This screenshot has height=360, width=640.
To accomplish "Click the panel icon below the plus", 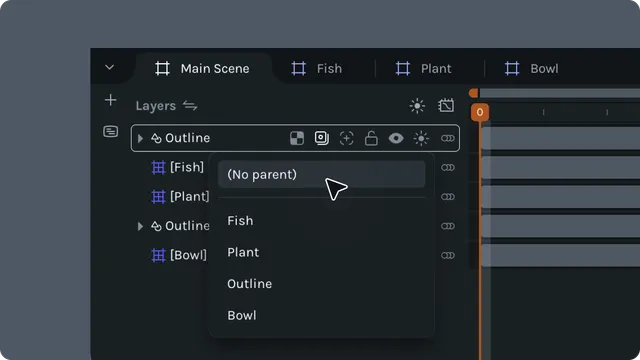I will pyautogui.click(x=111, y=131).
